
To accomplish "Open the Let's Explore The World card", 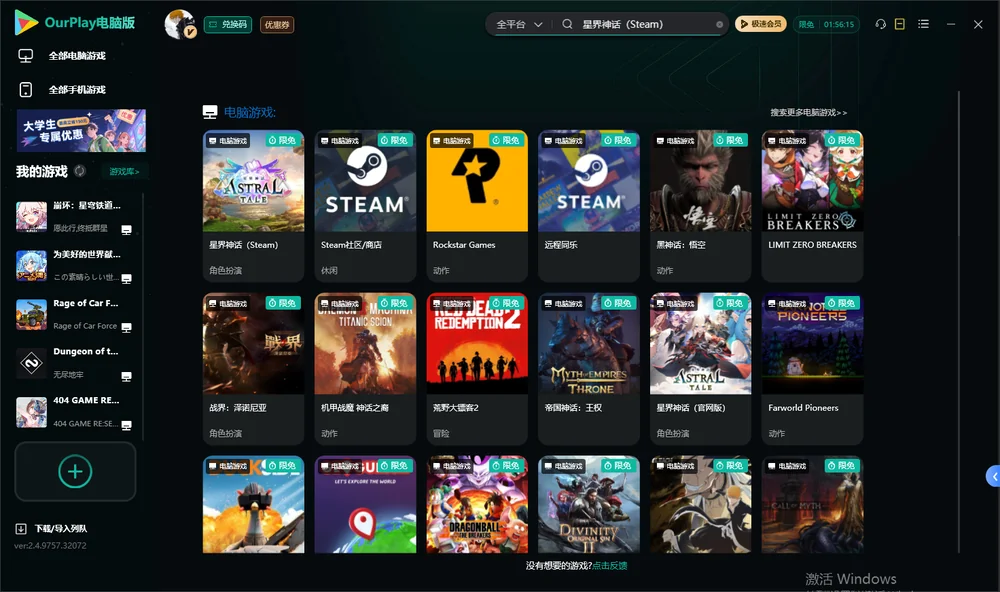I will tap(365, 504).
